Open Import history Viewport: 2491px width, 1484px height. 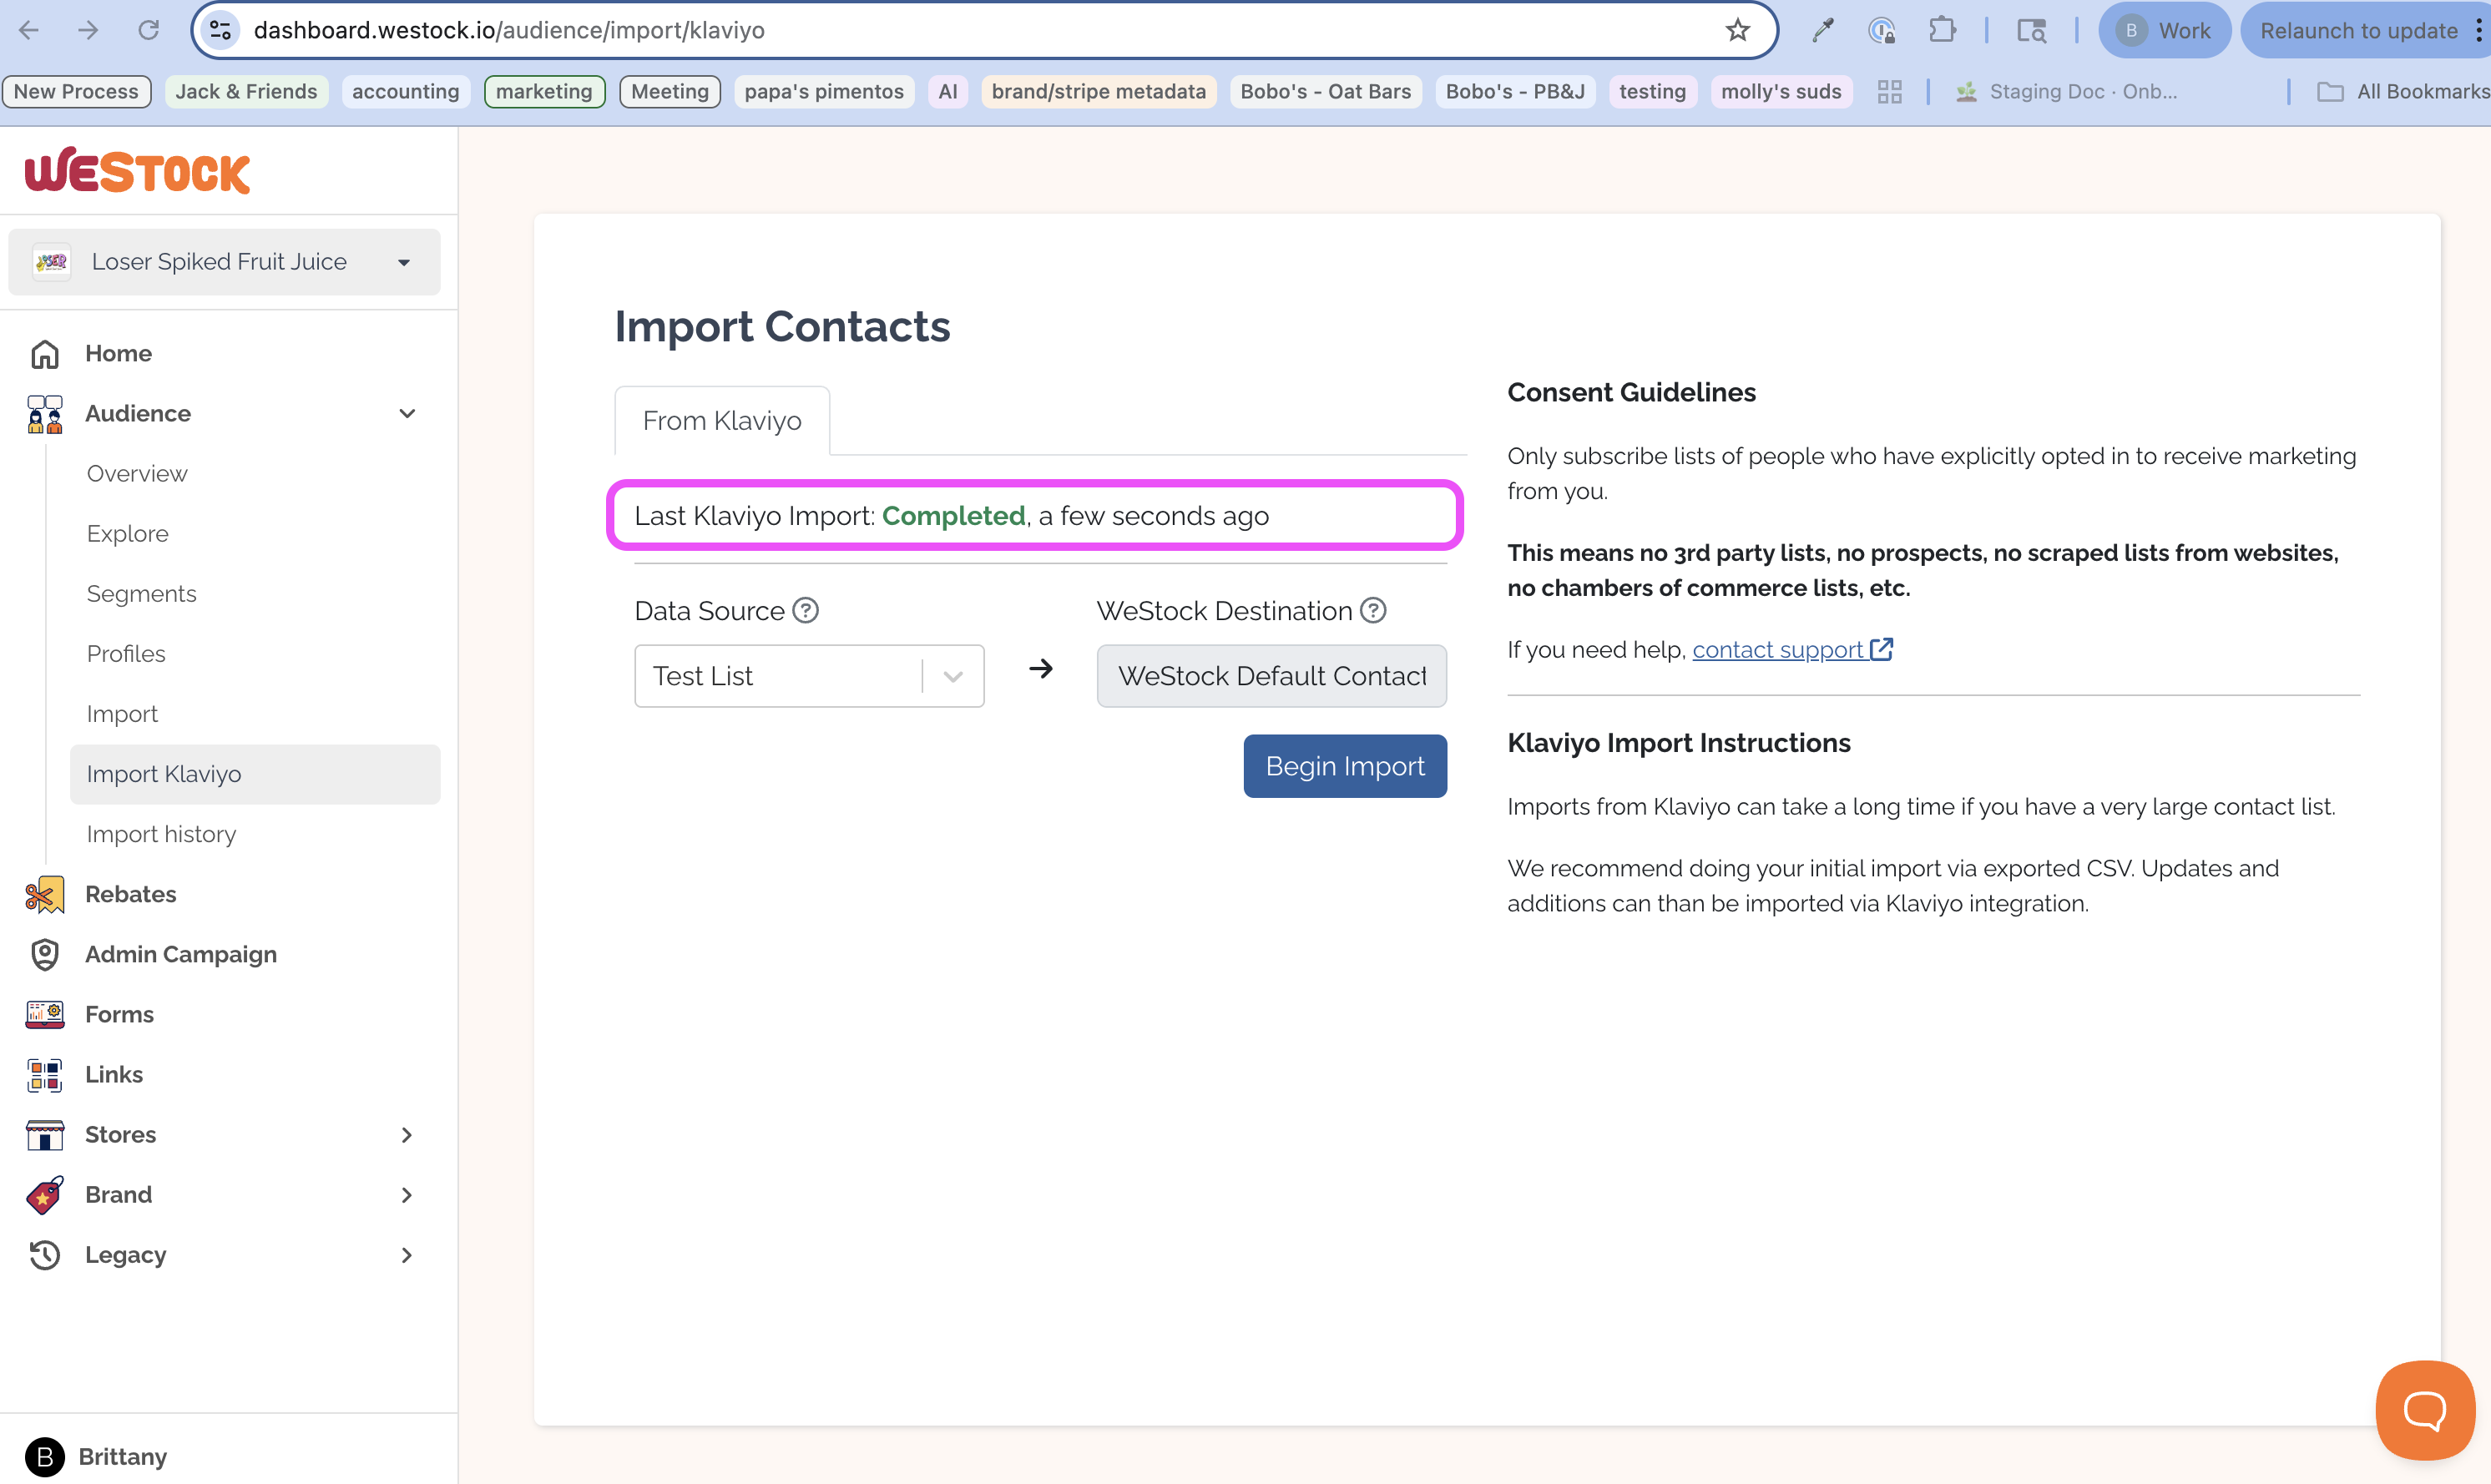(161, 834)
